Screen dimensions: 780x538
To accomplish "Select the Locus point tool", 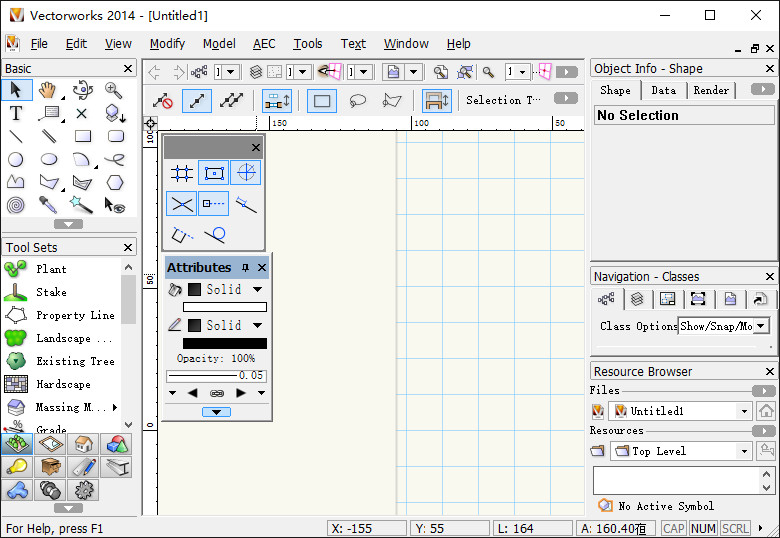I will [82, 113].
